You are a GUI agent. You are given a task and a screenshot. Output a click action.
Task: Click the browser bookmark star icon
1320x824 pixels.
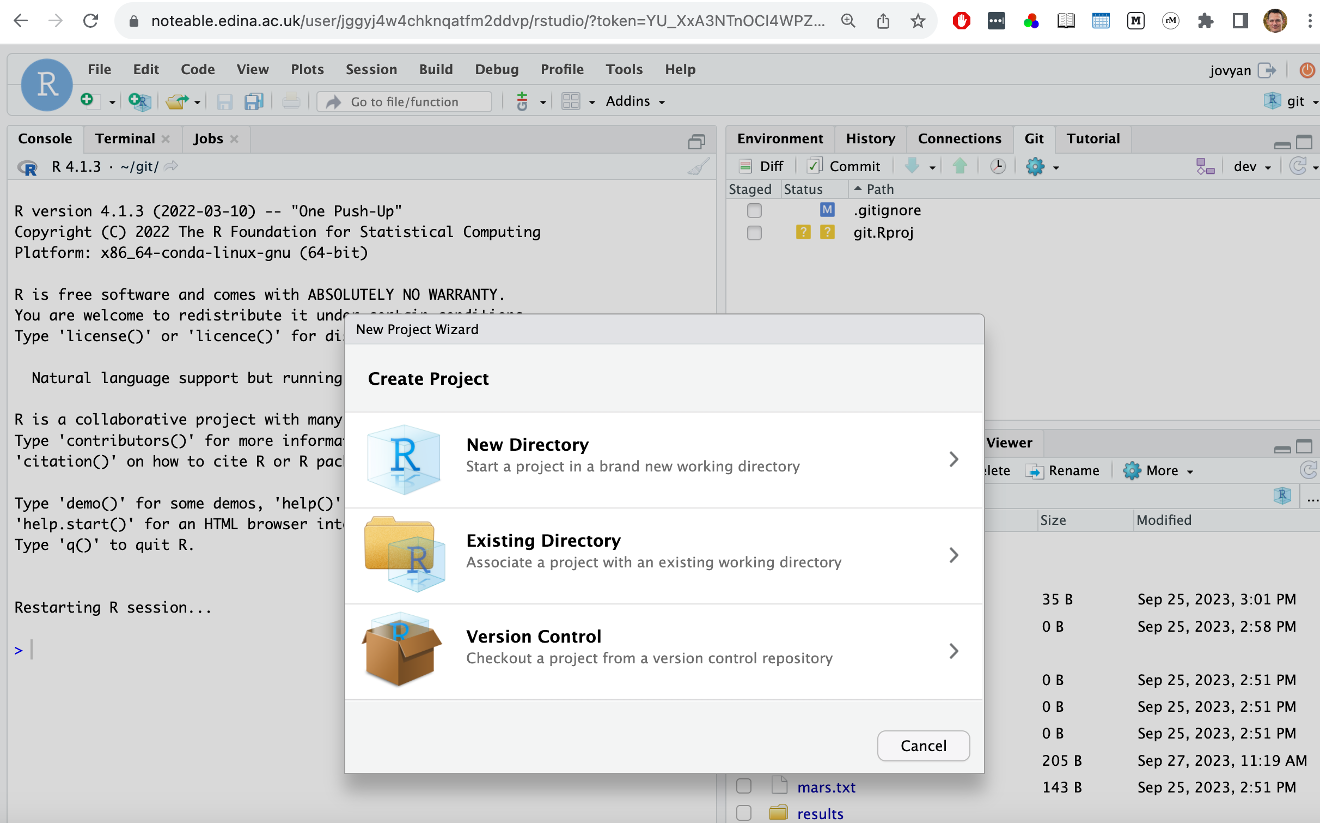point(918,21)
